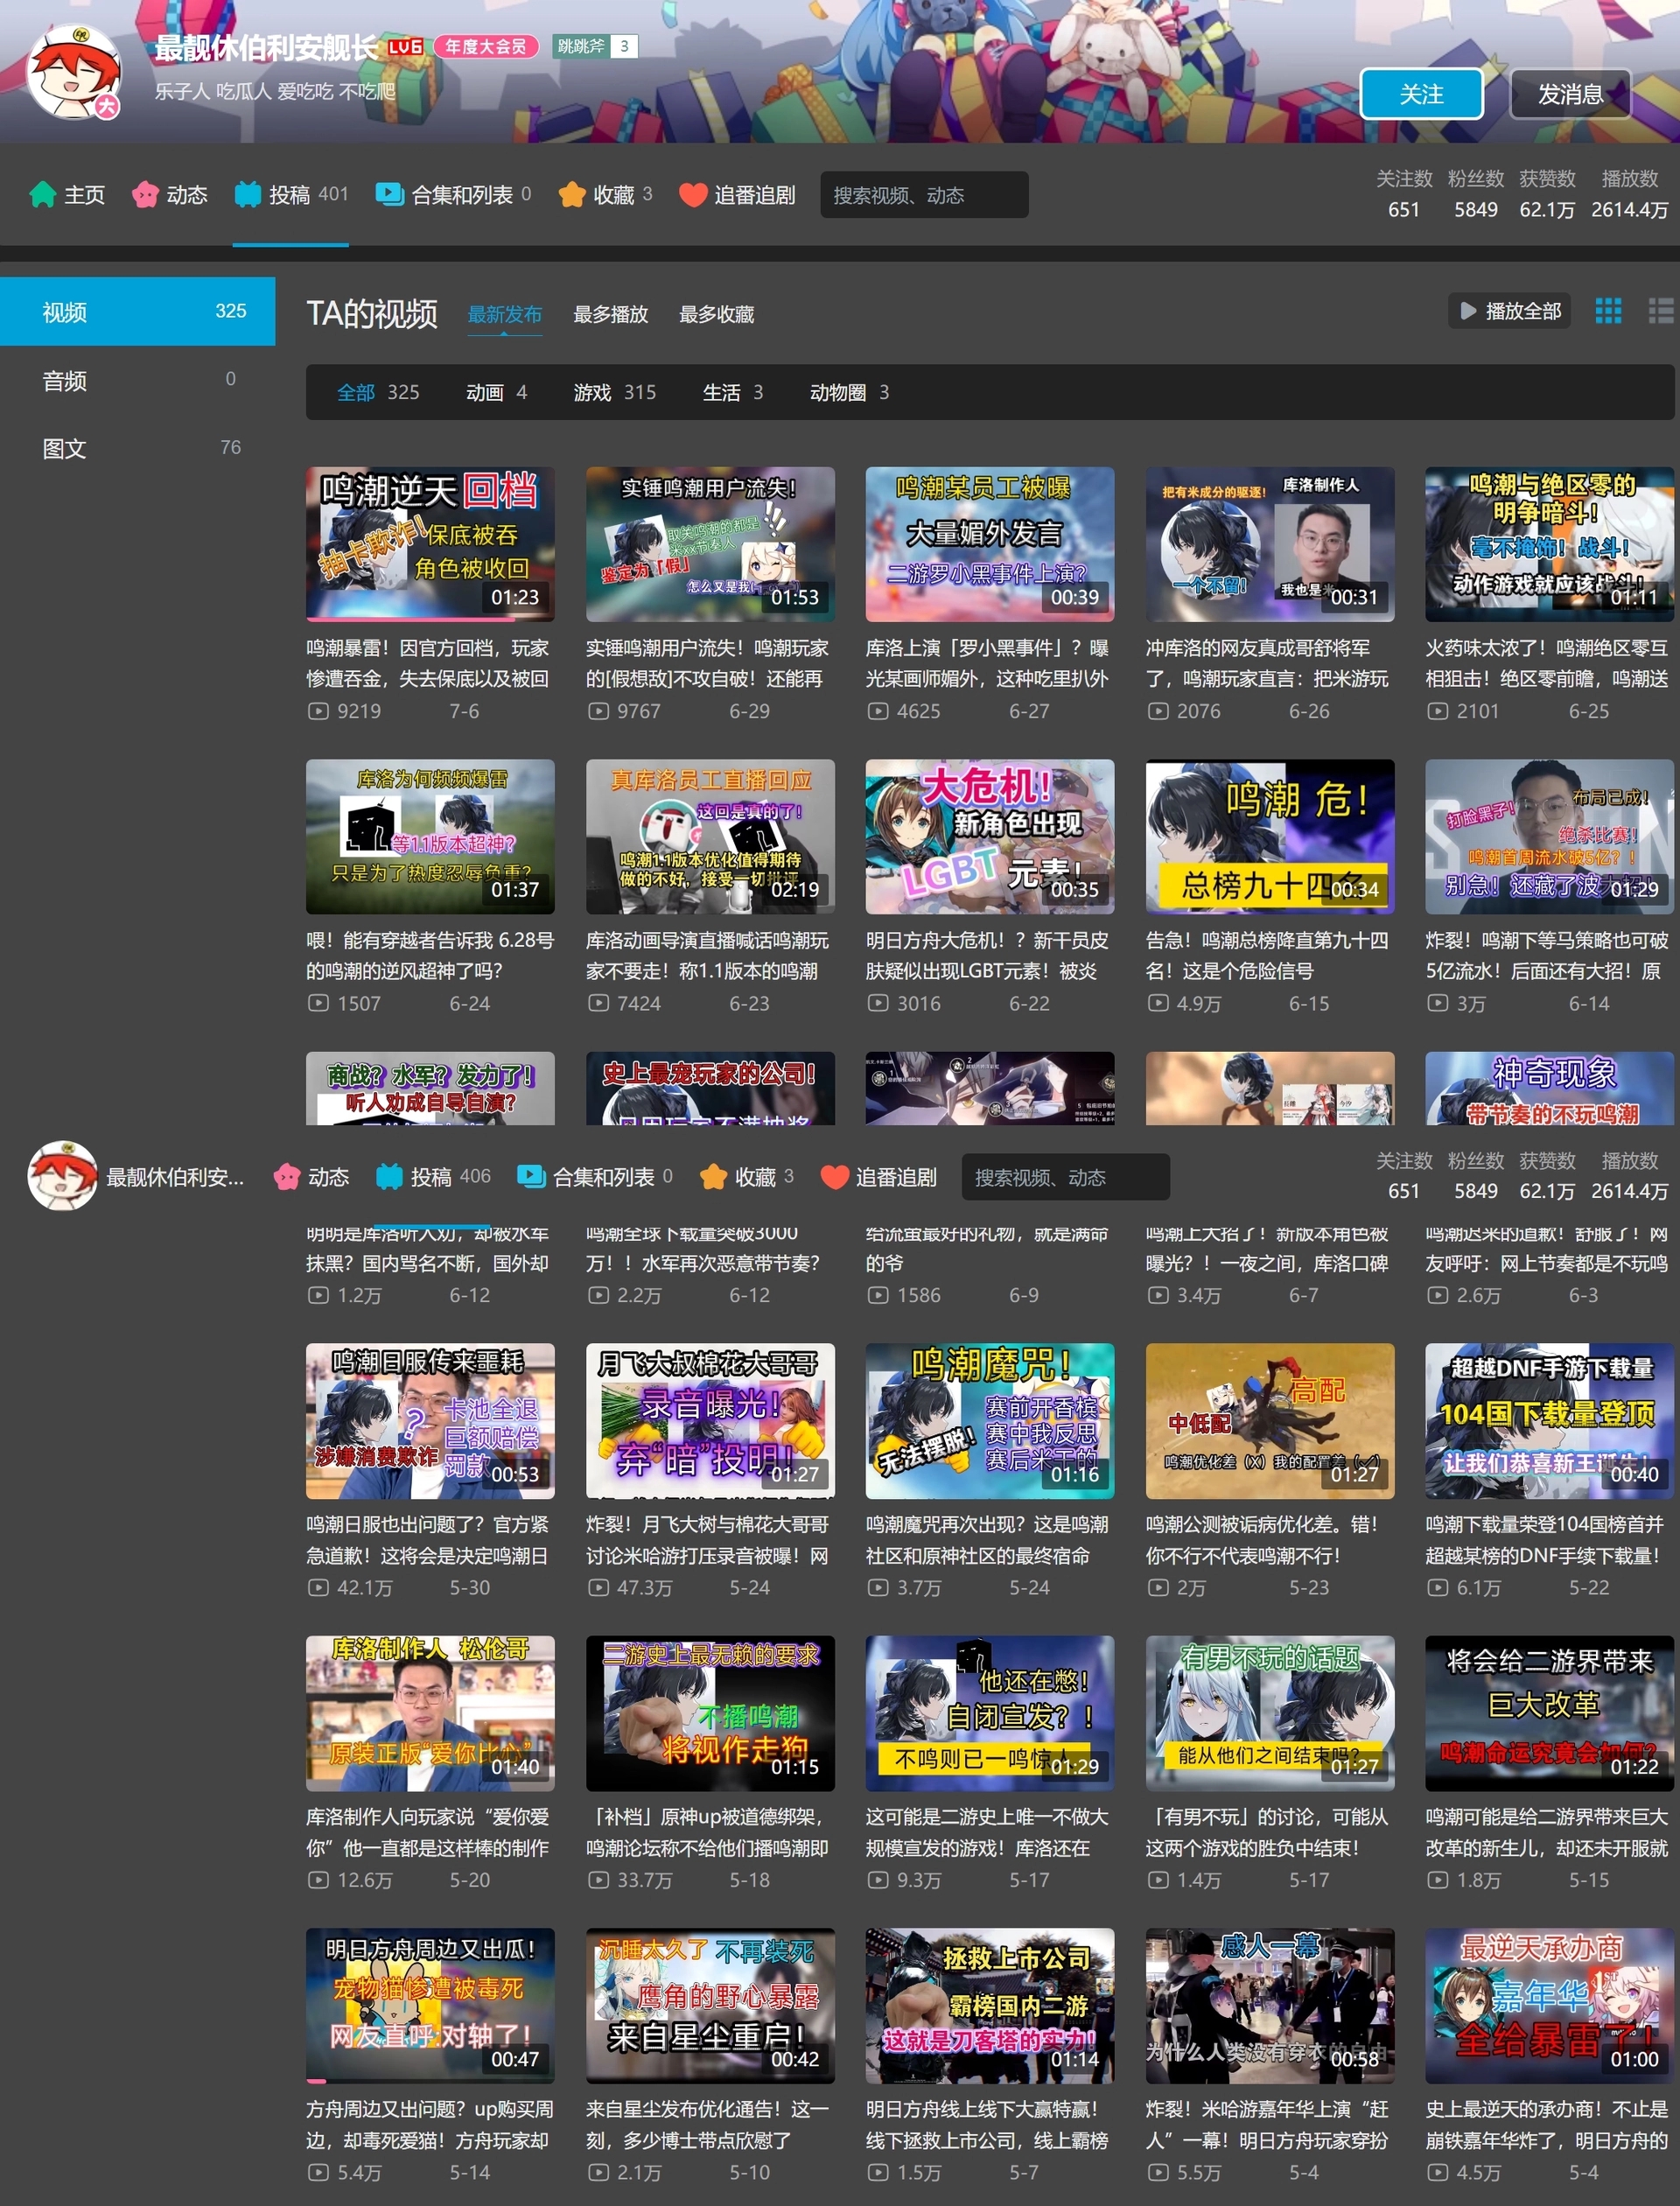This screenshot has width=1680, height=2206.
Task: Open the 月飞大叔棉花大哥哥 thumbnail
Action: [x=710, y=1421]
